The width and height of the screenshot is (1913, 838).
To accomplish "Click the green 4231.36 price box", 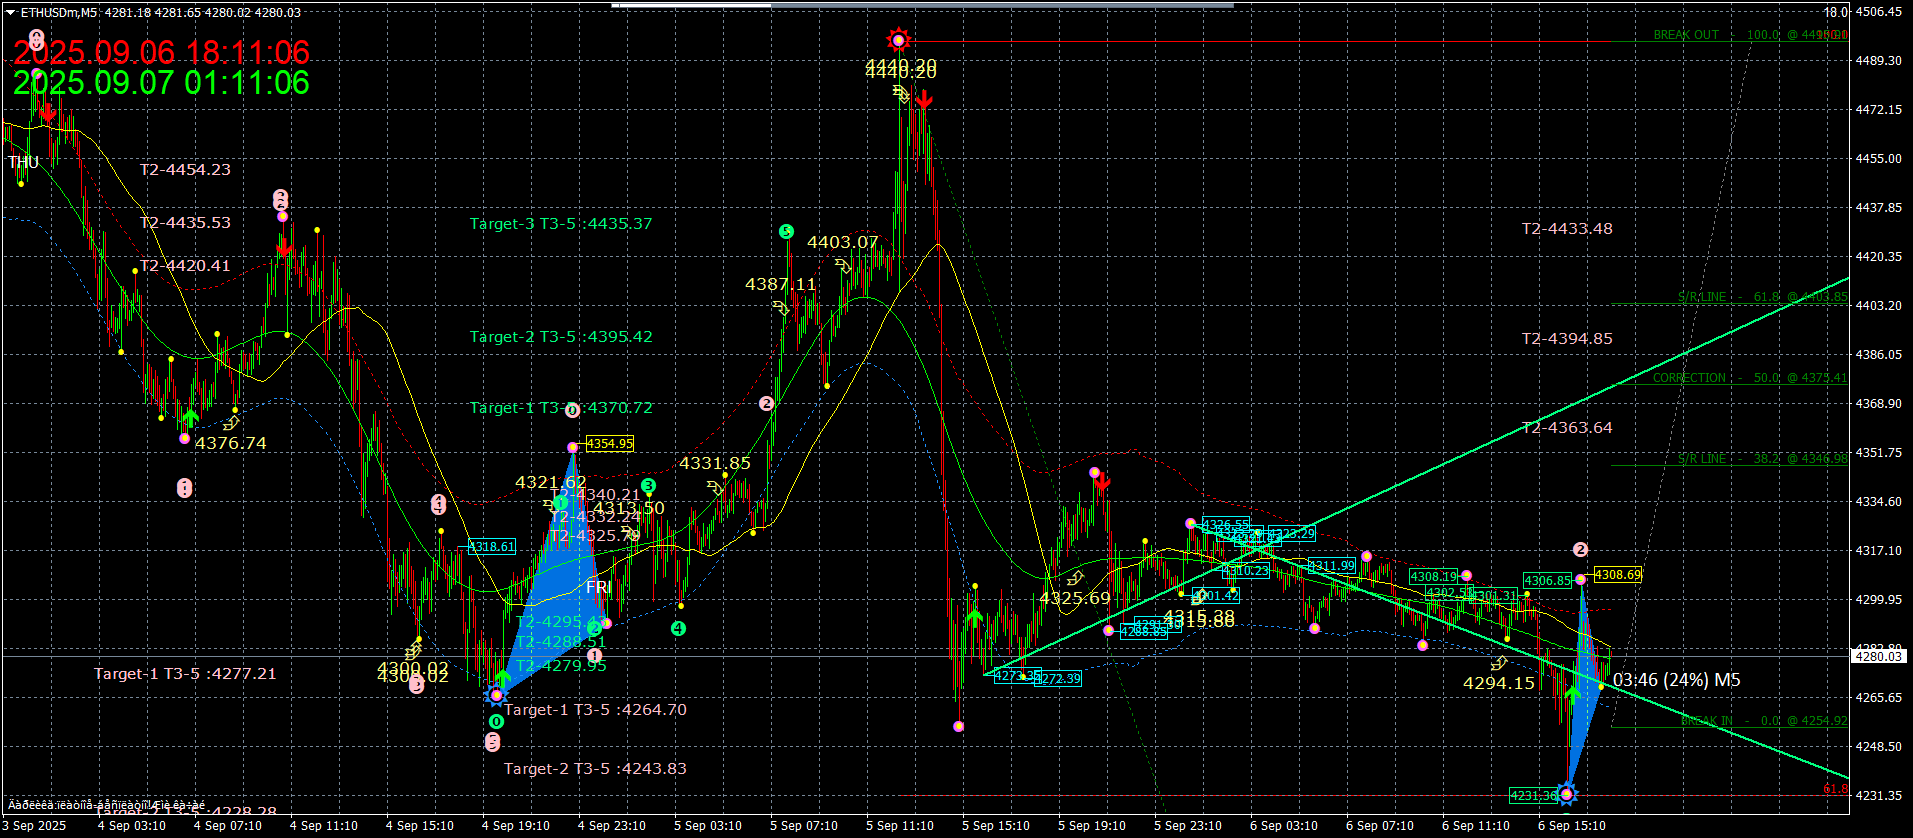I will (x=1533, y=796).
